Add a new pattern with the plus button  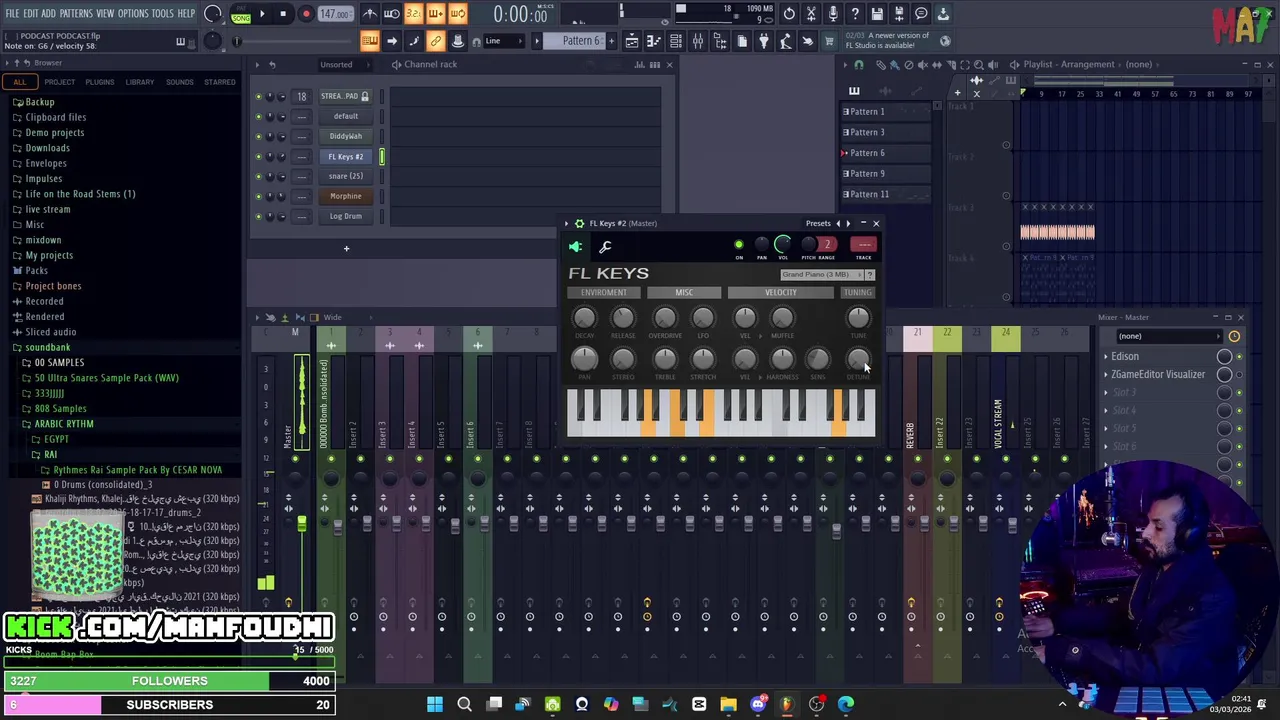click(610, 41)
